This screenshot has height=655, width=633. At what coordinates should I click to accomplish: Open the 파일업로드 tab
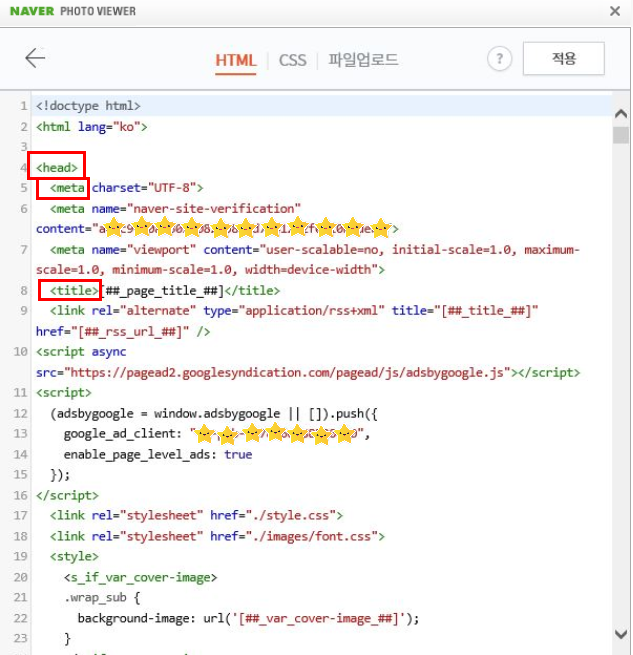point(363,60)
